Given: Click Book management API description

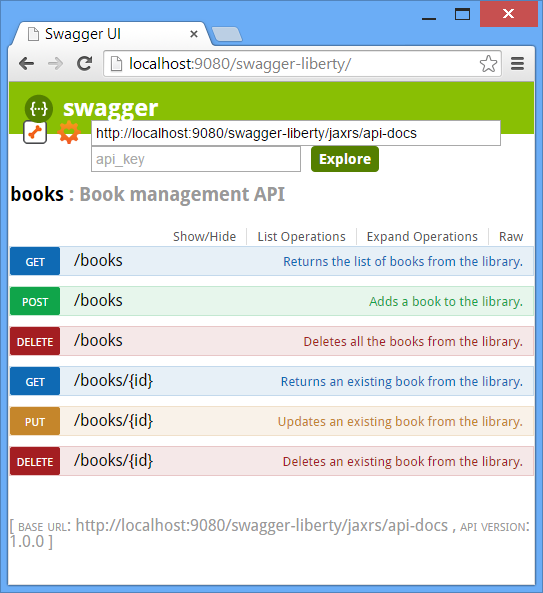Looking at the screenshot, I should pos(182,194).
